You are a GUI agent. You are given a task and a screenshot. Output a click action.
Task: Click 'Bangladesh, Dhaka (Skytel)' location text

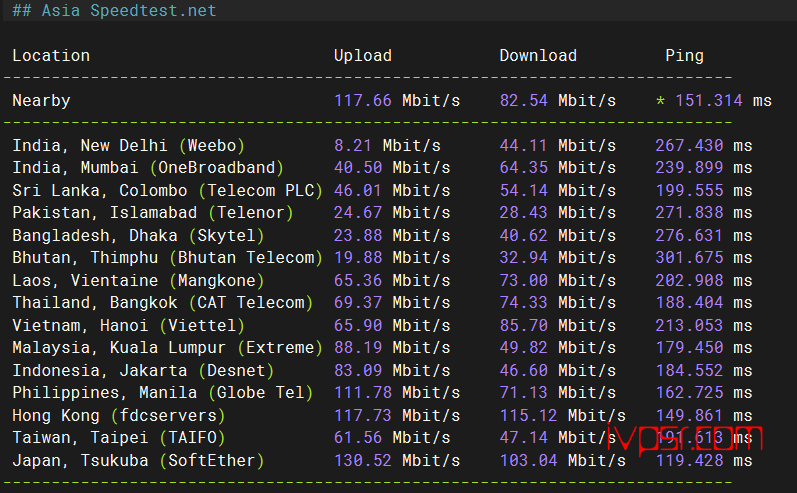coord(138,236)
